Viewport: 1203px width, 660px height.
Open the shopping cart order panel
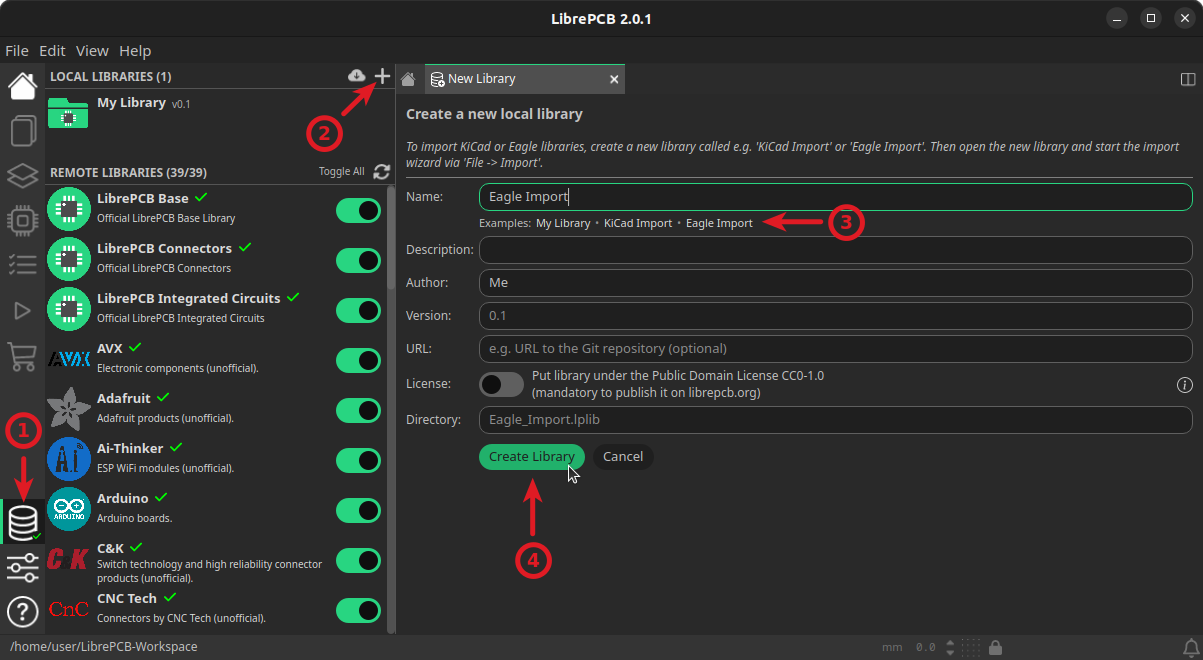click(x=22, y=355)
